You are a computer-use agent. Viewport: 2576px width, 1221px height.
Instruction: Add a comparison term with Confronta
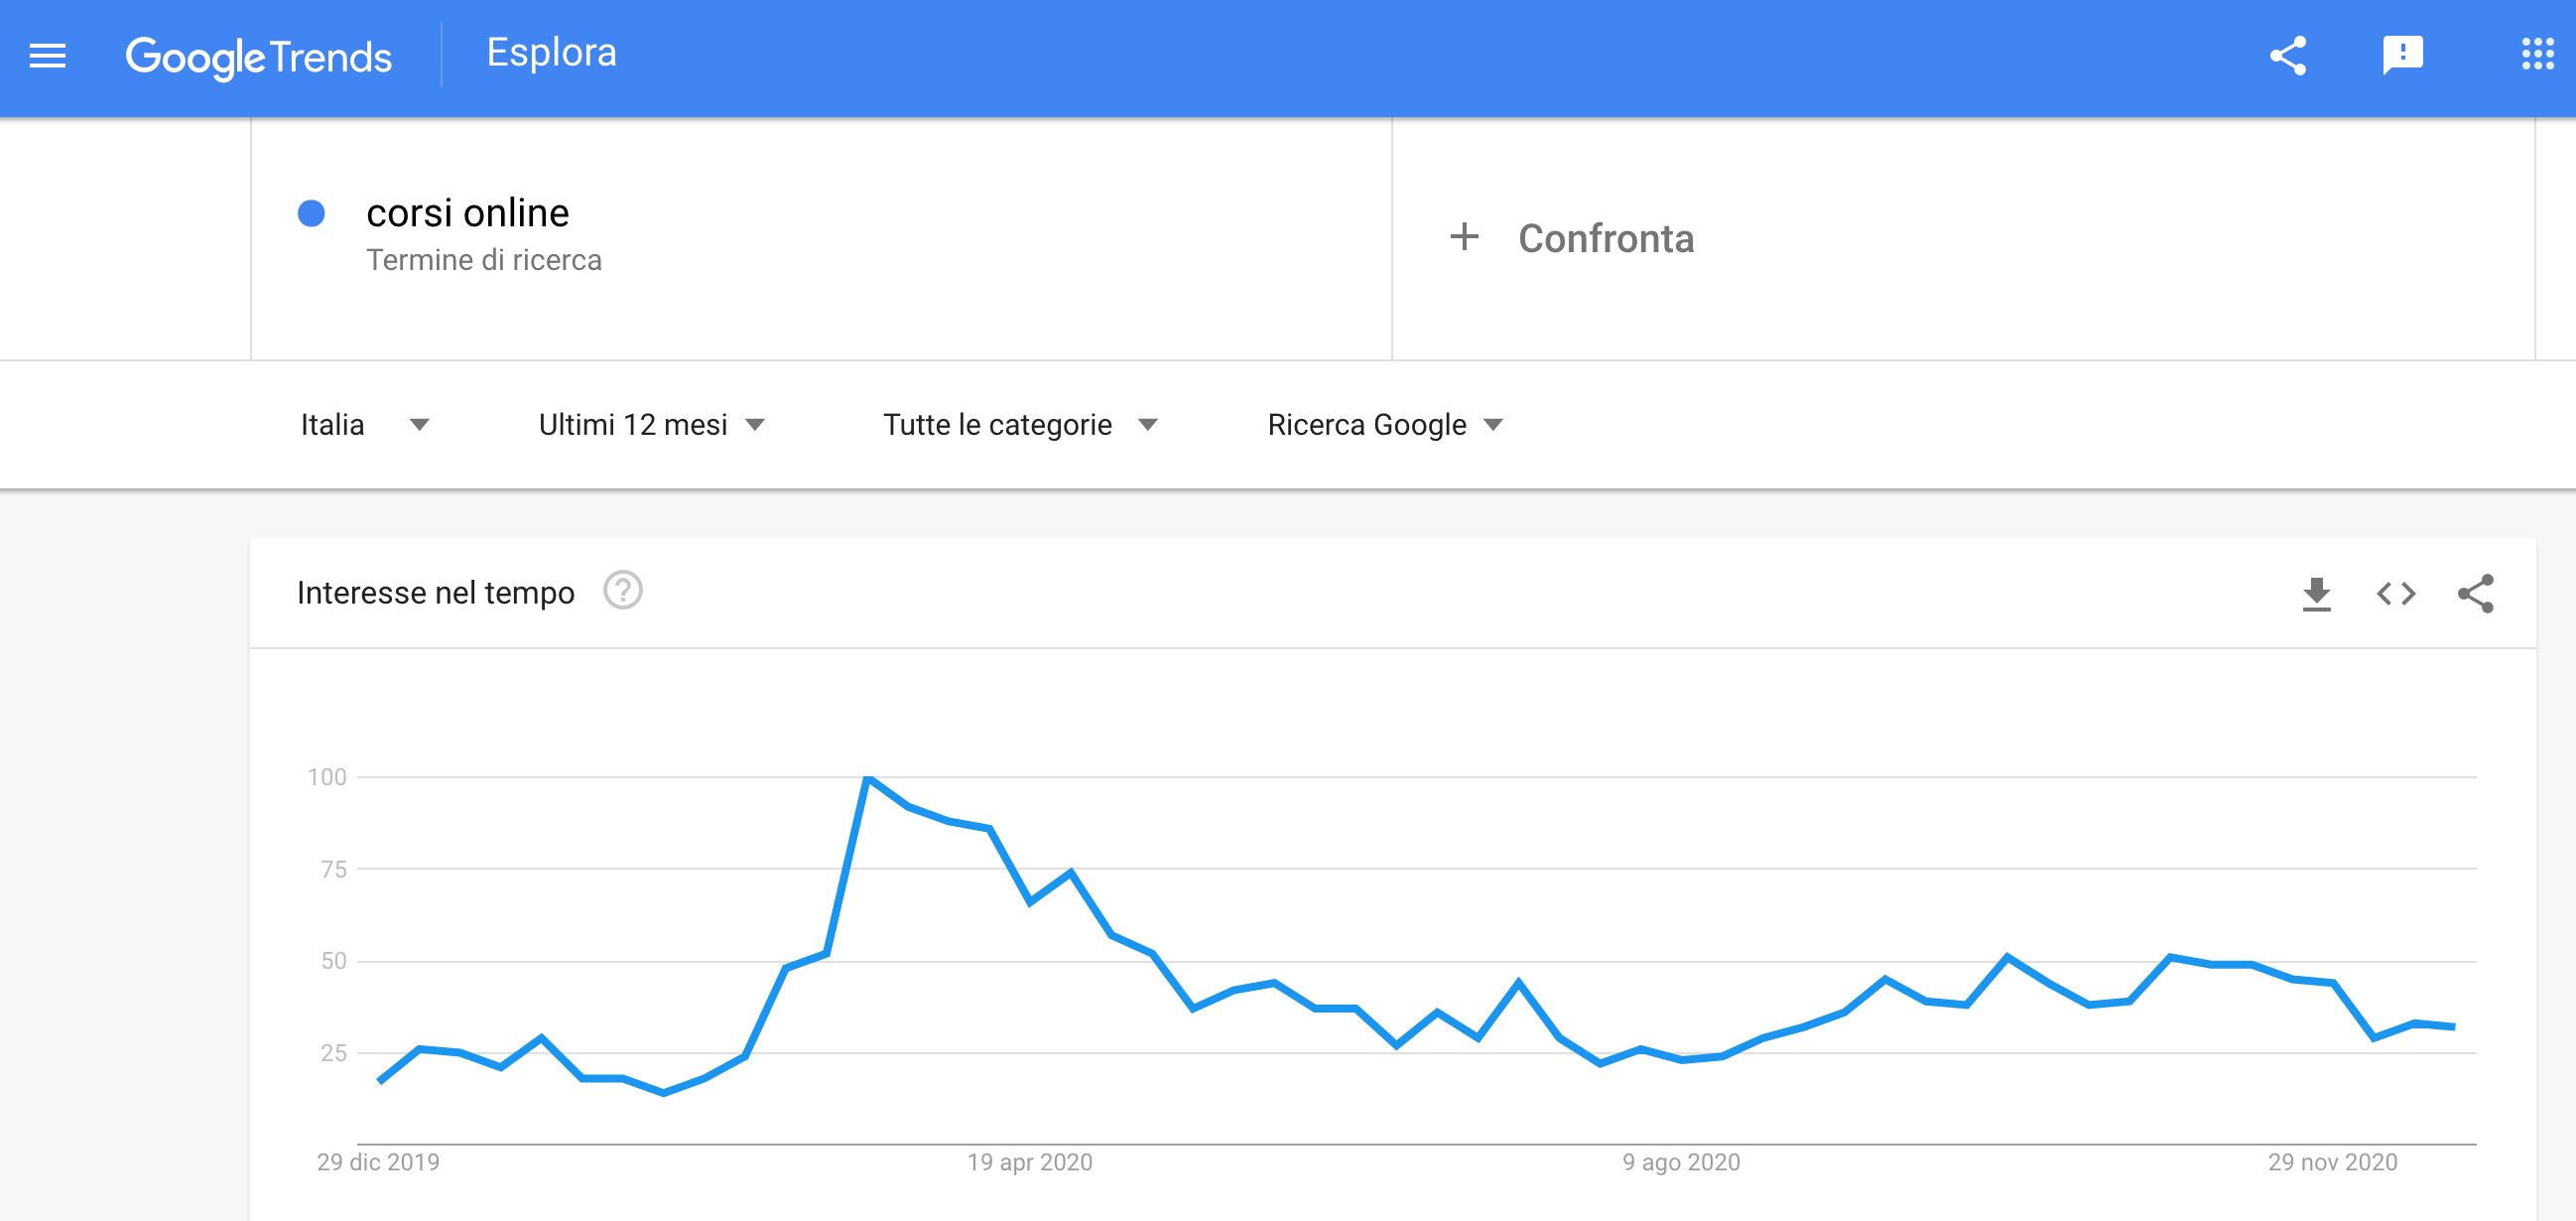pyautogui.click(x=1605, y=238)
